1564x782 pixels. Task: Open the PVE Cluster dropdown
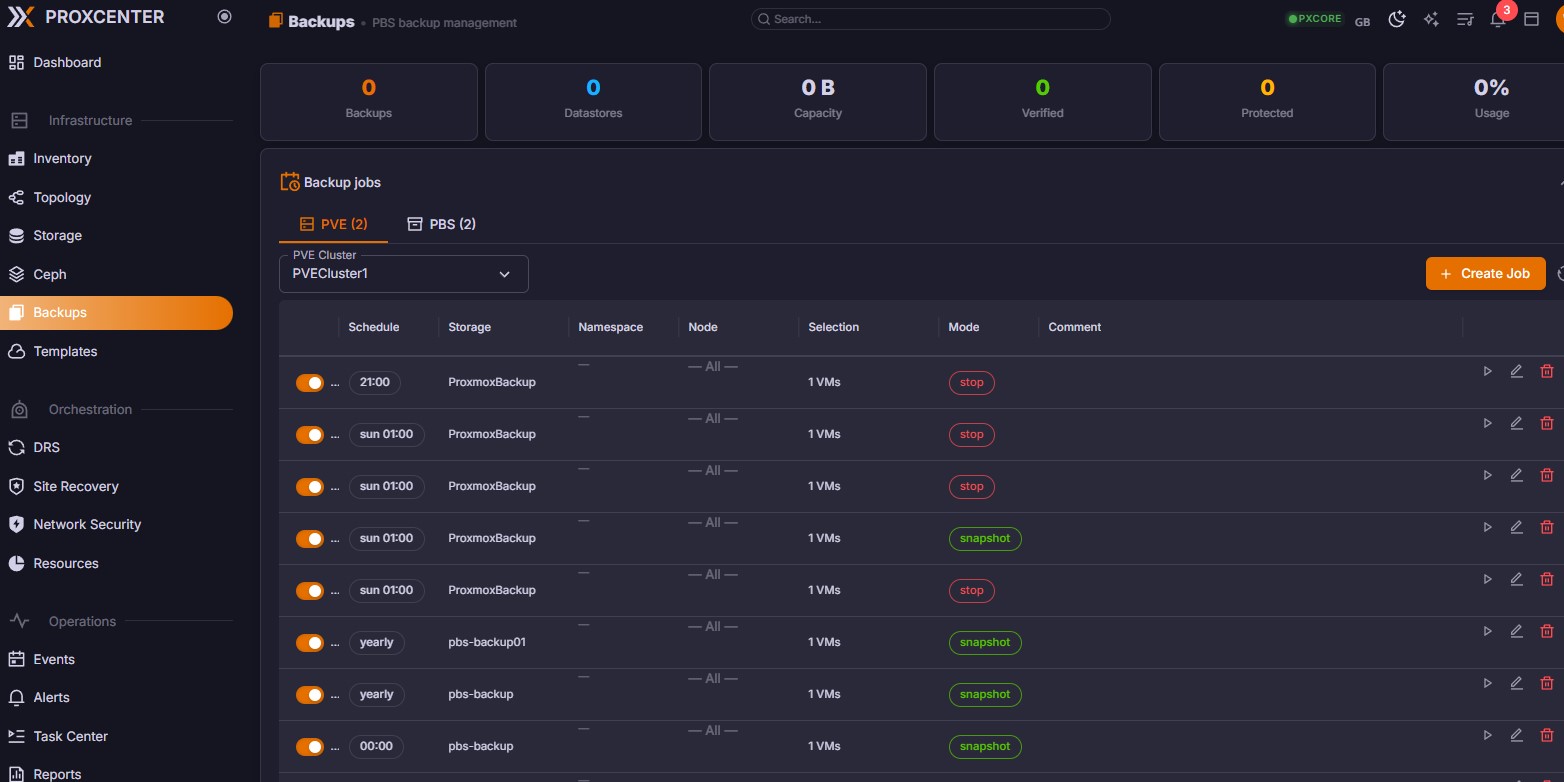403,274
